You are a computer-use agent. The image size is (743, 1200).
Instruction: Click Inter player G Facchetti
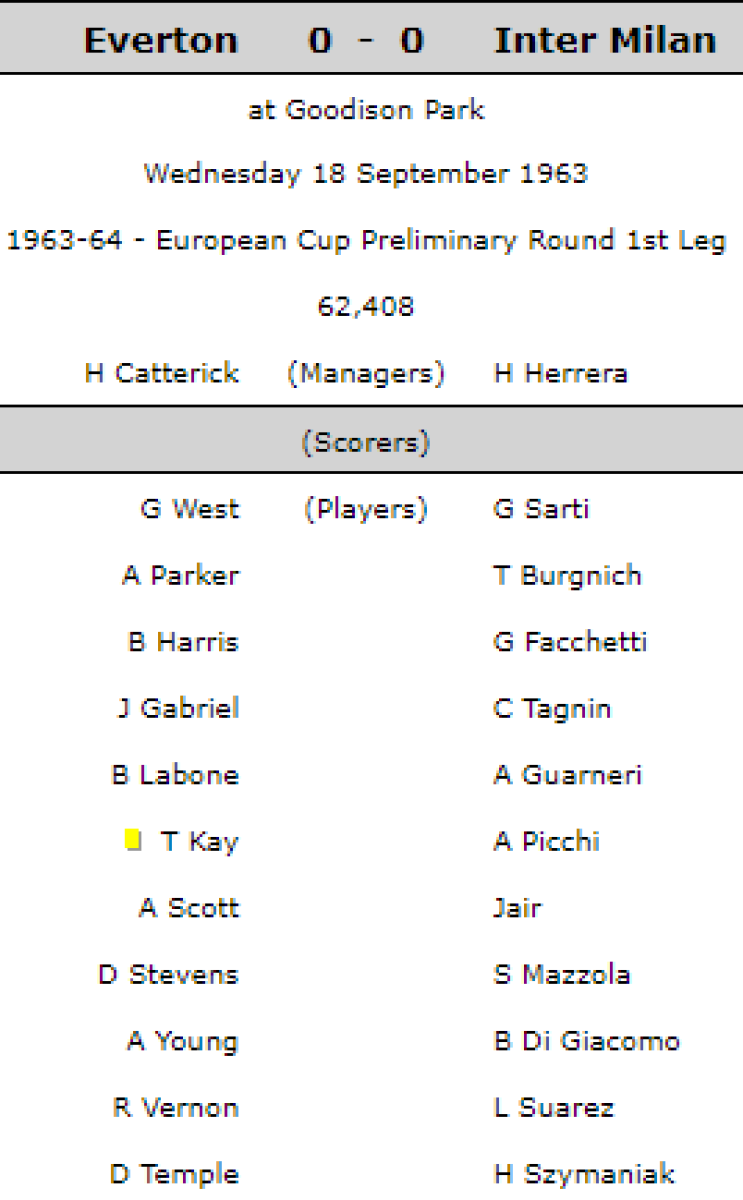coord(570,642)
